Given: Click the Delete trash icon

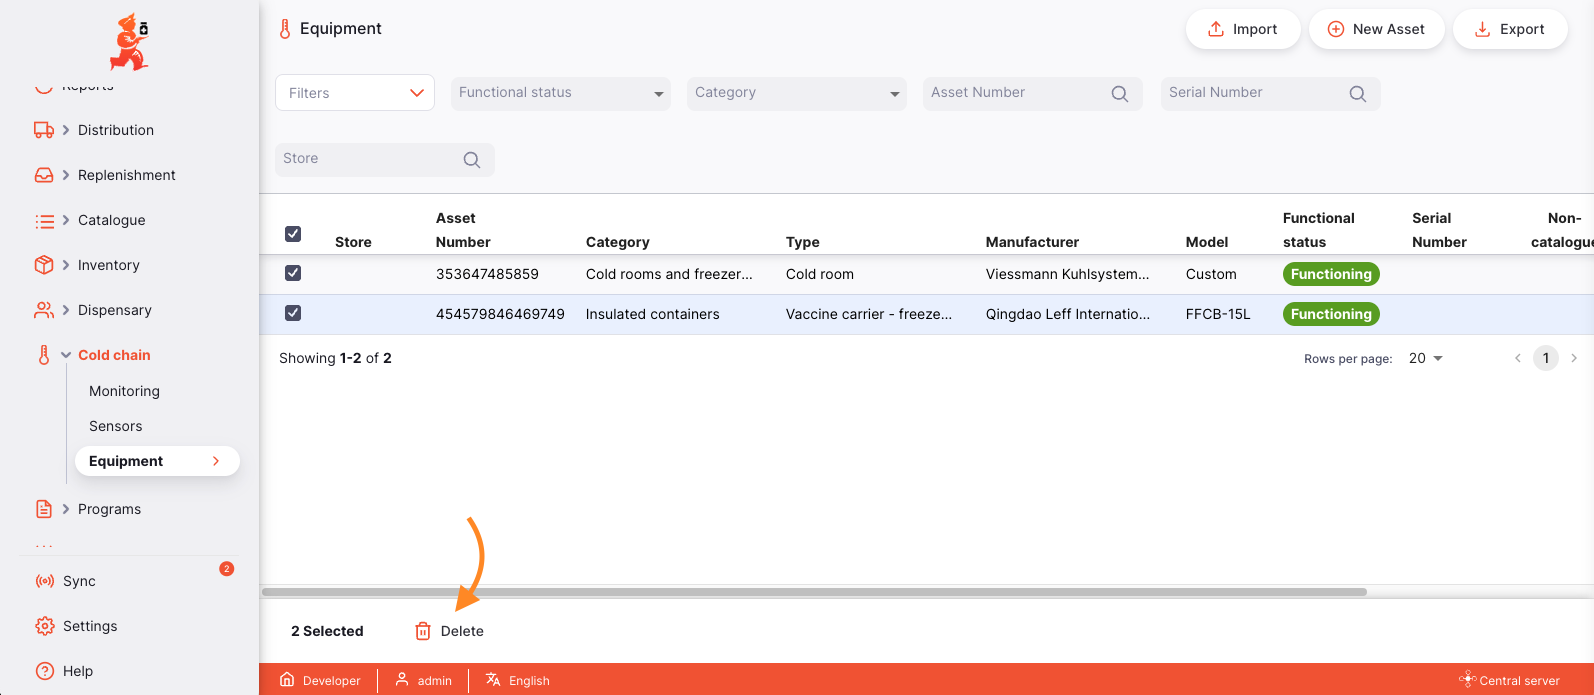Looking at the screenshot, I should 423,631.
